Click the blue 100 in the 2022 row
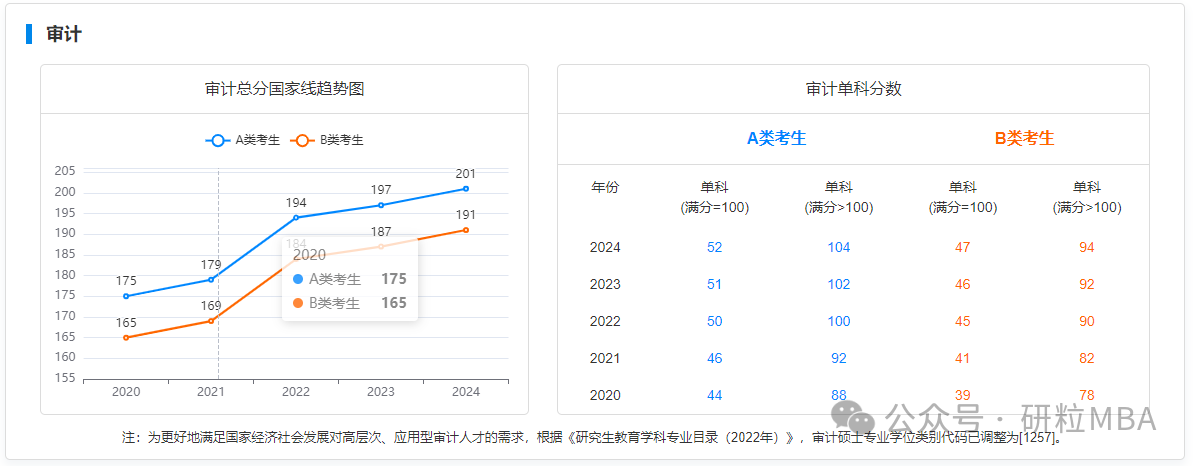The width and height of the screenshot is (1193, 466). point(838,321)
